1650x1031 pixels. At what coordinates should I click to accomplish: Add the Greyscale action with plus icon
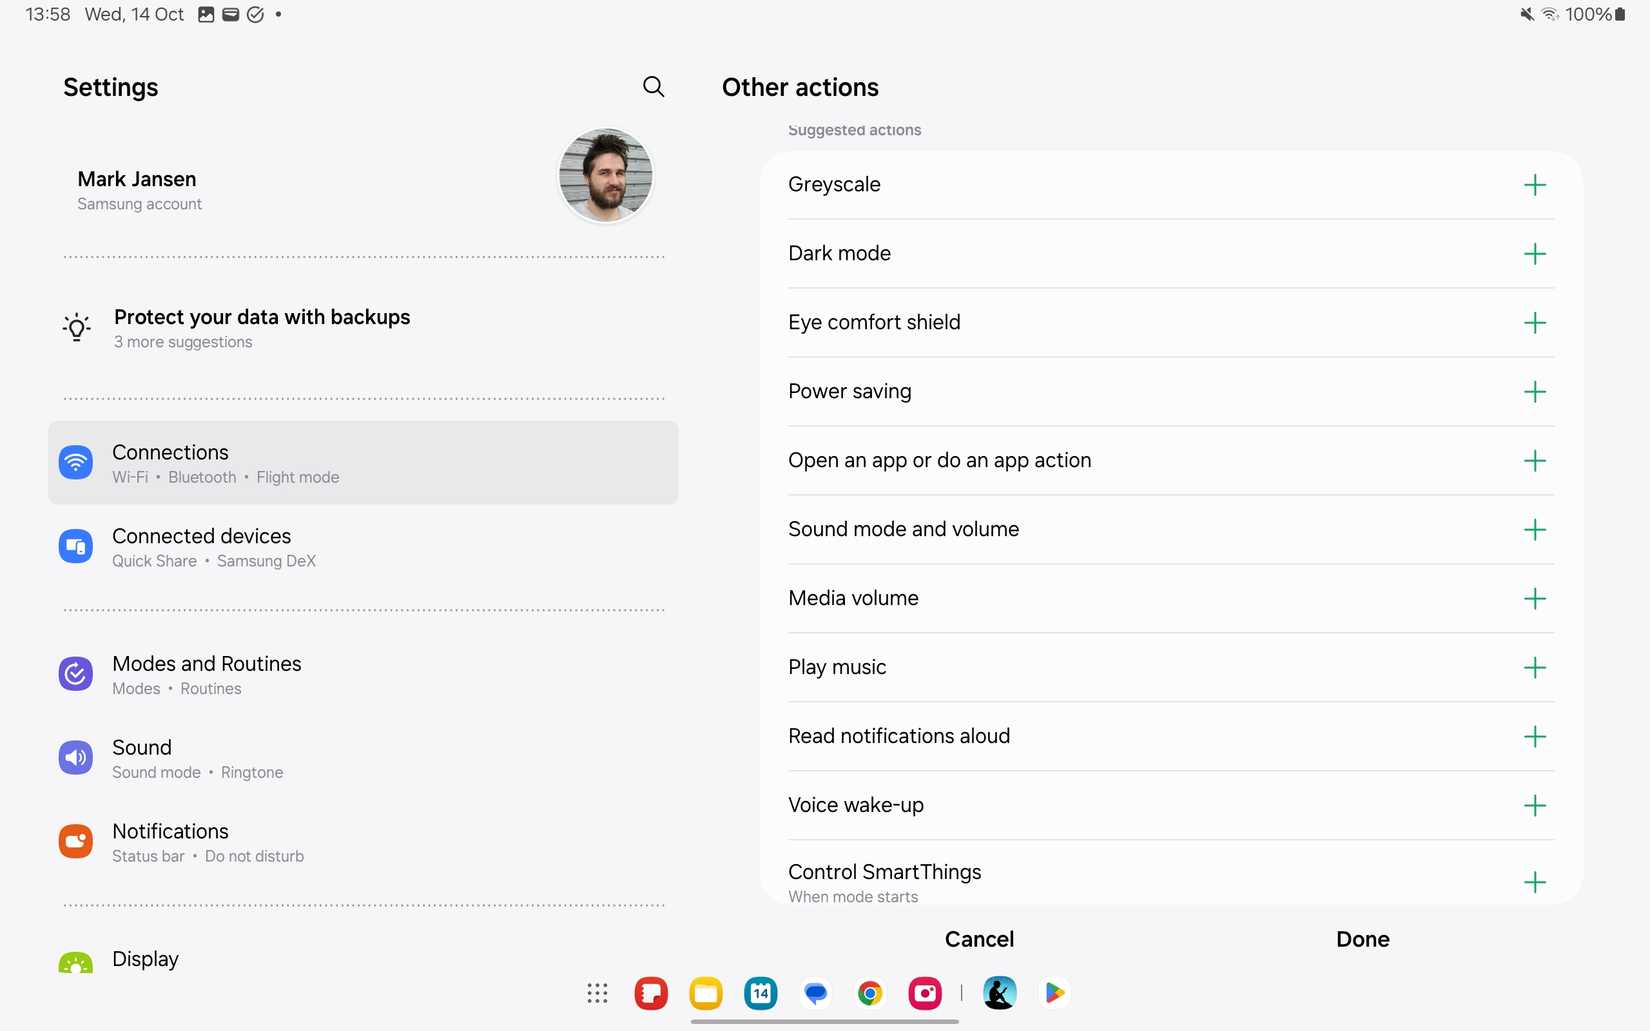tap(1534, 185)
